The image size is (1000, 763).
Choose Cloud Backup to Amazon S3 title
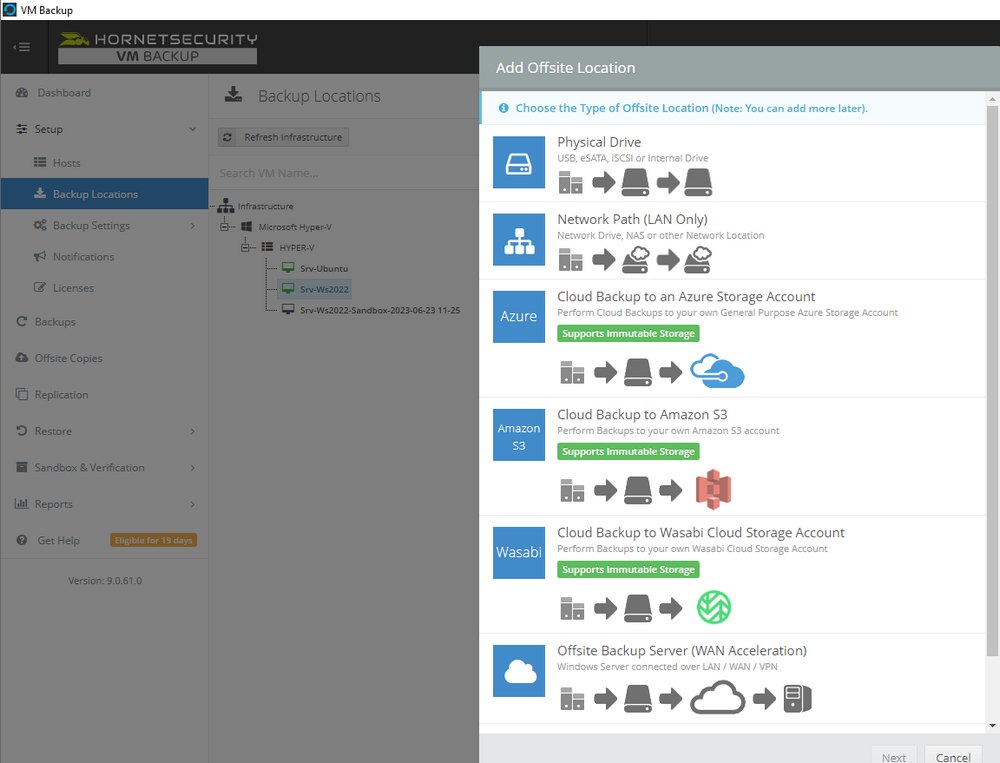click(642, 415)
